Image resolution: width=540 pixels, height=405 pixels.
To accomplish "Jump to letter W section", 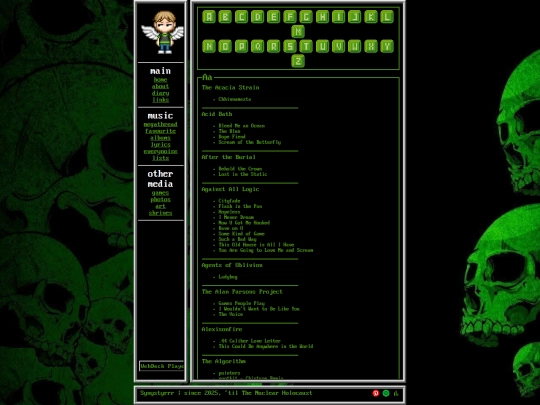I will (355, 46).
